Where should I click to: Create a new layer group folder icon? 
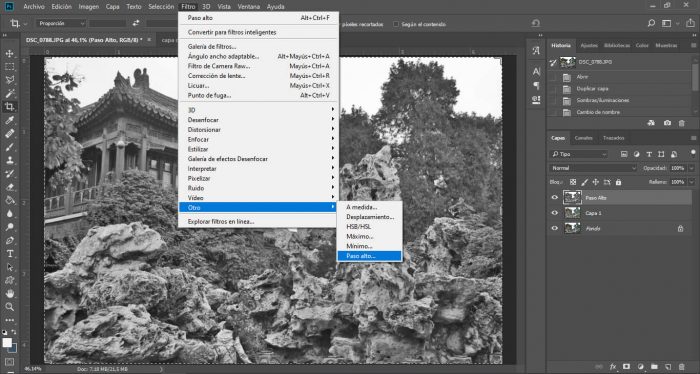[x=654, y=366]
